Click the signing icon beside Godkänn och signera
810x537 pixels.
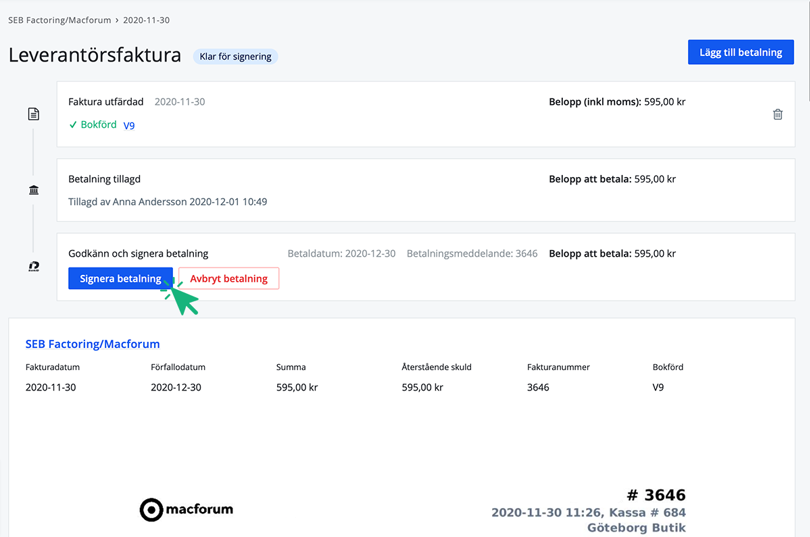point(33,266)
